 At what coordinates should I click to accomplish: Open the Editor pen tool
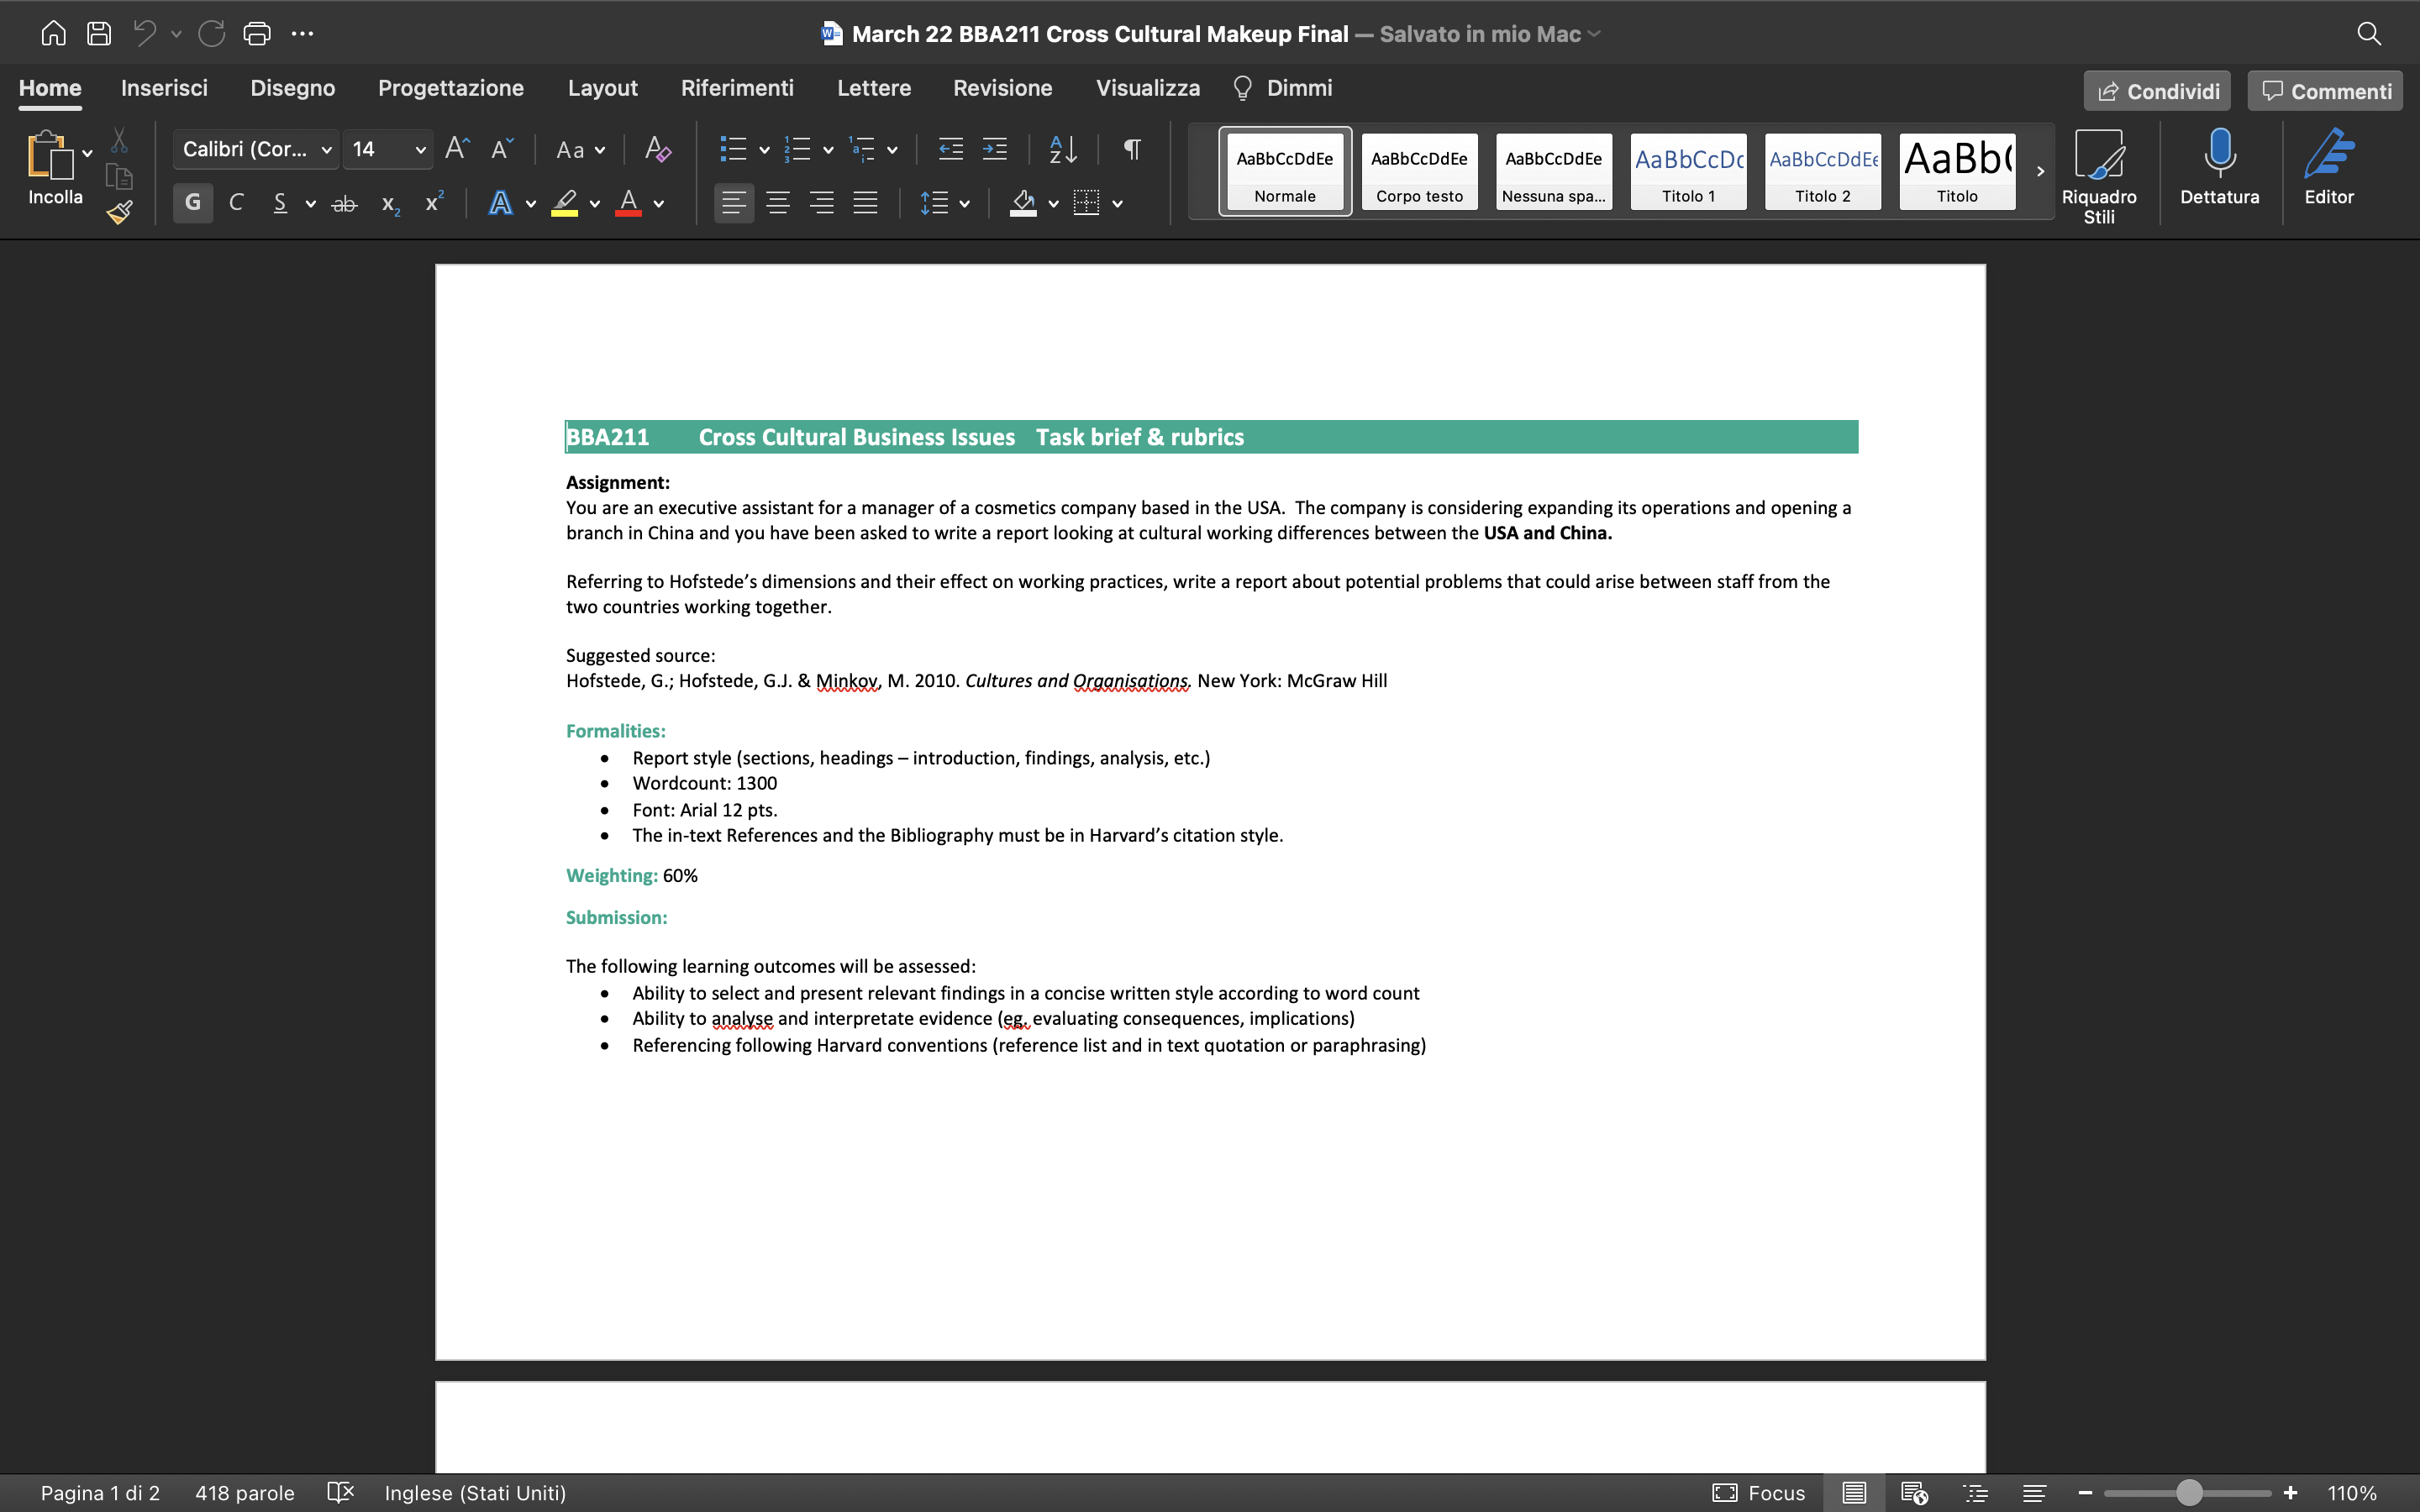click(2329, 167)
